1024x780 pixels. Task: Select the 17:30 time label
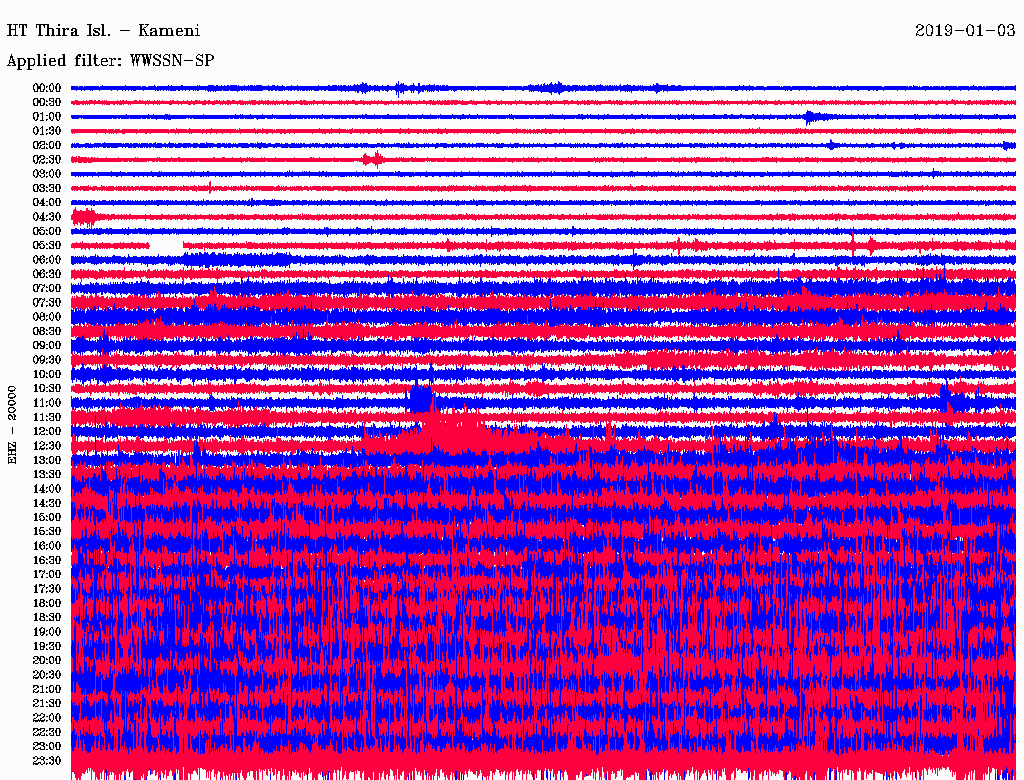[x=47, y=589]
